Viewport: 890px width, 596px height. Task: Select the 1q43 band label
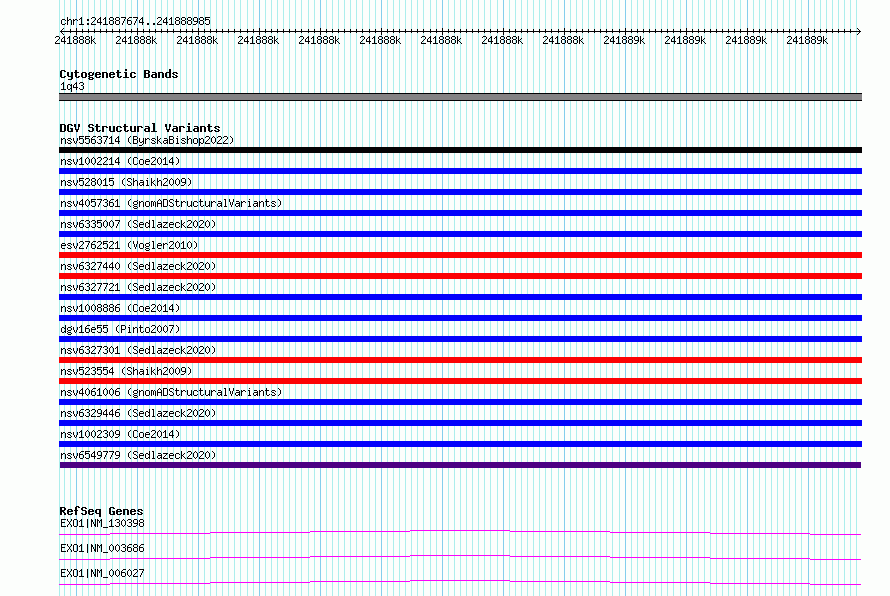72,86
